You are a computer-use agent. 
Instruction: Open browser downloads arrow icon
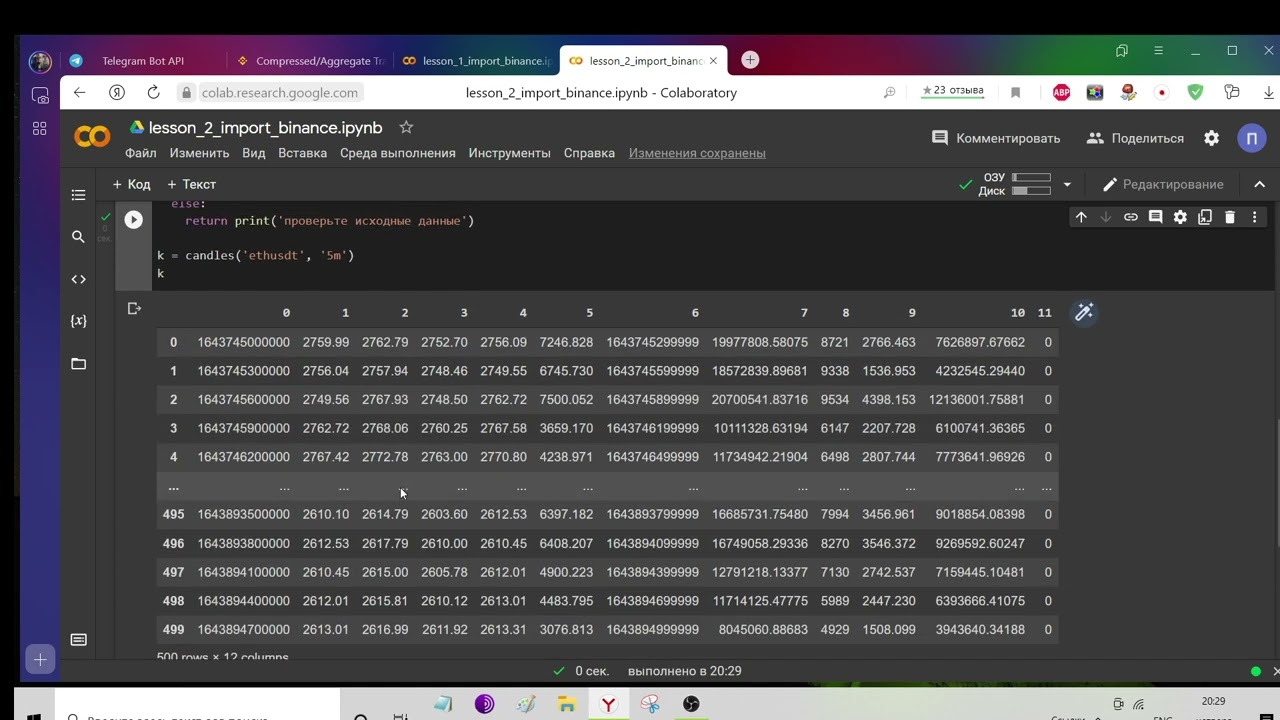coord(1268,92)
